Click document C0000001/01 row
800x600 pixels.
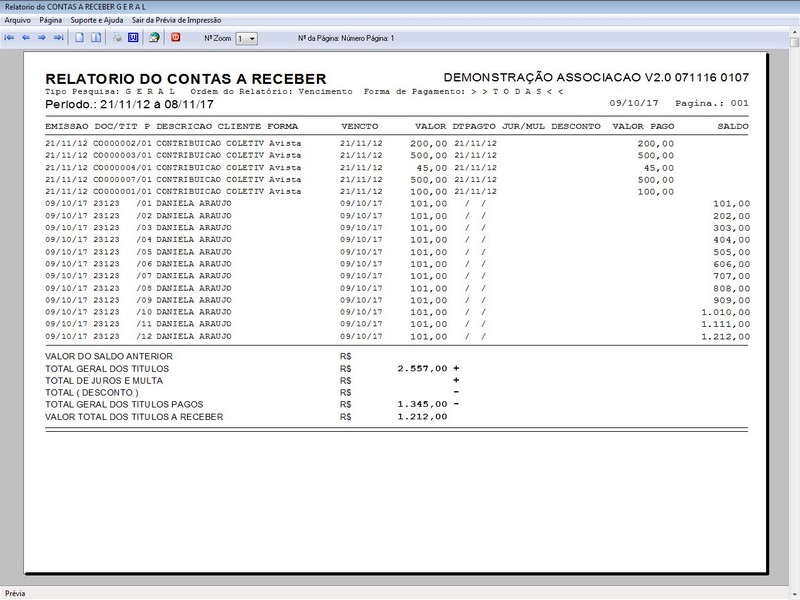tap(360, 192)
